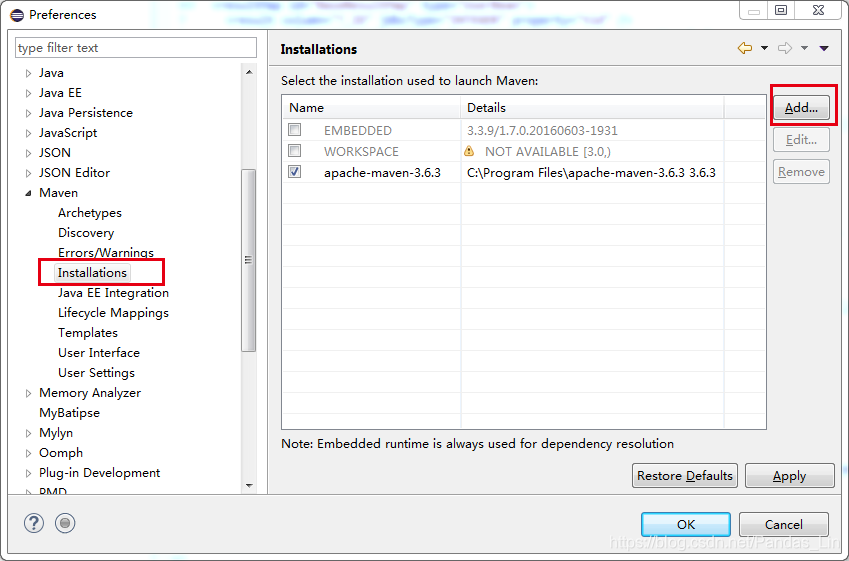Image resolution: width=849 pixels, height=561 pixels.
Task: Click the EMBEDDED row name
Action: click(358, 131)
